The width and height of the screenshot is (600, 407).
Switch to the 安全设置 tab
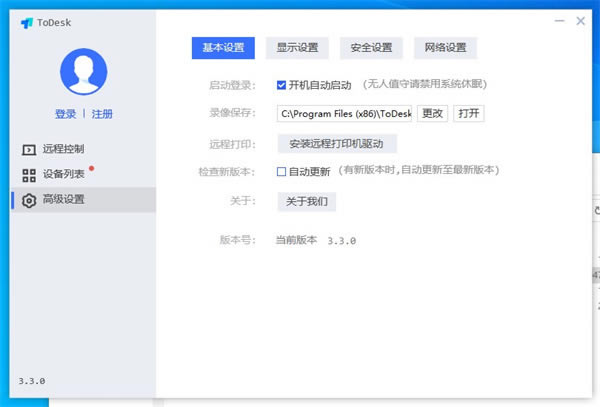[371, 48]
